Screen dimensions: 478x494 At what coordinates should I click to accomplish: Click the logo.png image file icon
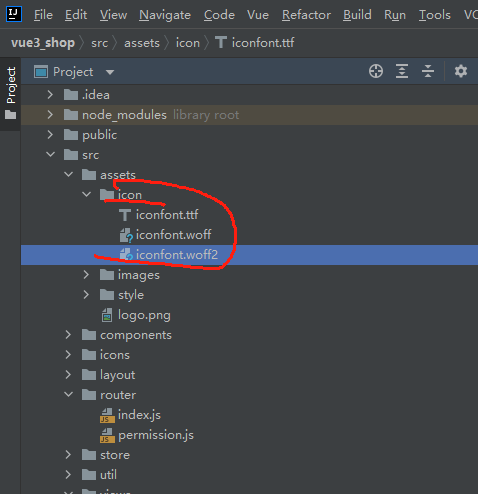pos(107,315)
